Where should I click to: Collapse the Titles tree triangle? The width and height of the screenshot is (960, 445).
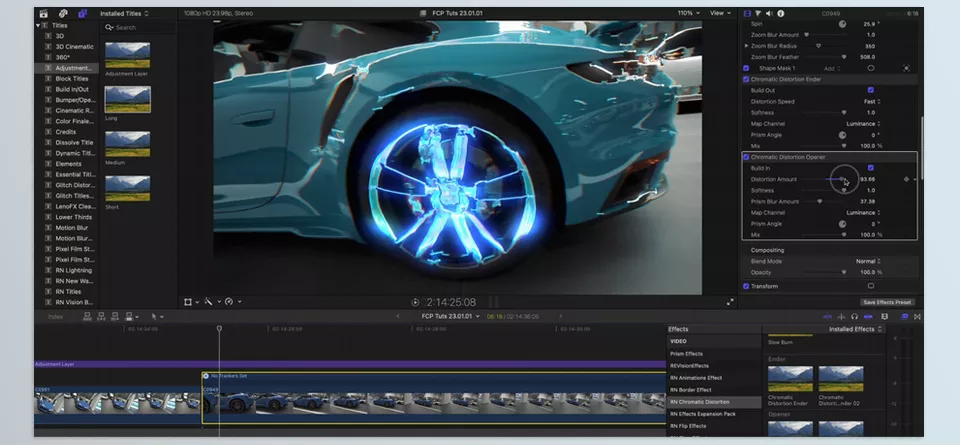pos(38,25)
